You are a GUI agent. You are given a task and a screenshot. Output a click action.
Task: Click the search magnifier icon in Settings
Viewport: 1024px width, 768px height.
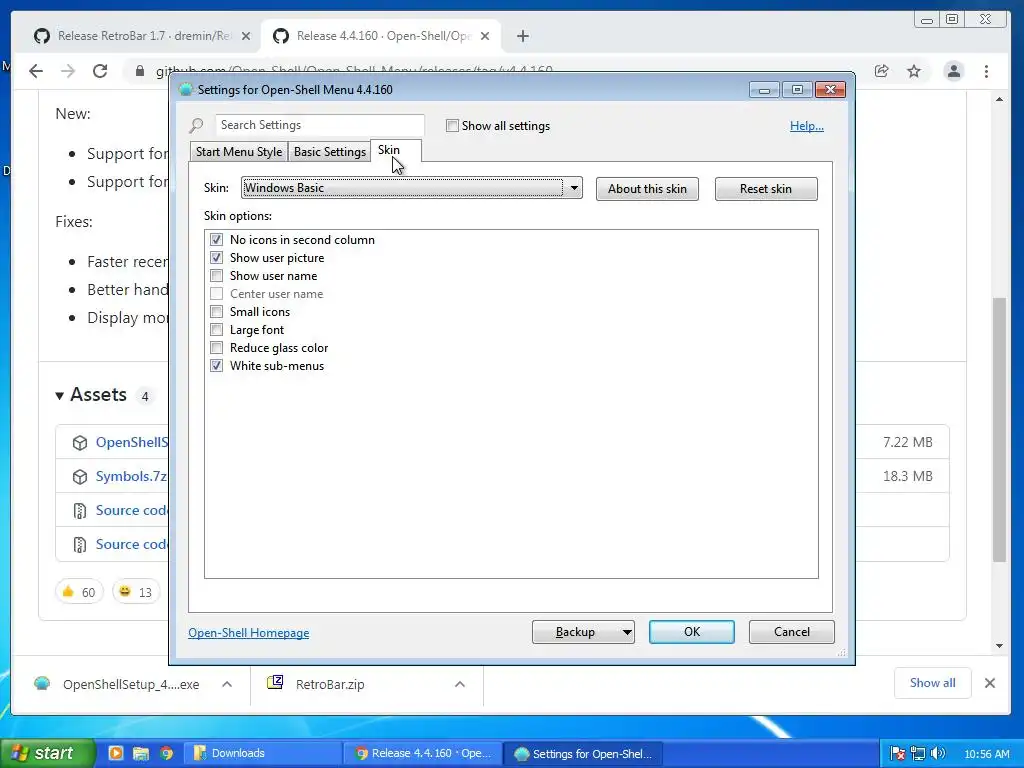coord(196,125)
